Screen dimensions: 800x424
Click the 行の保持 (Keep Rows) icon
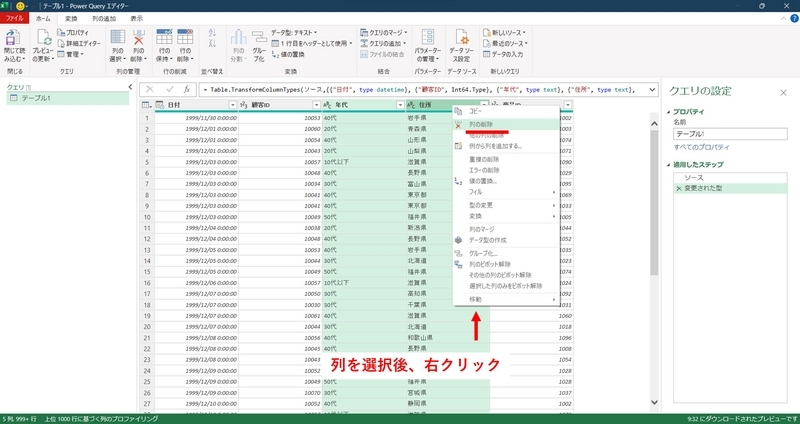pyautogui.click(x=164, y=37)
